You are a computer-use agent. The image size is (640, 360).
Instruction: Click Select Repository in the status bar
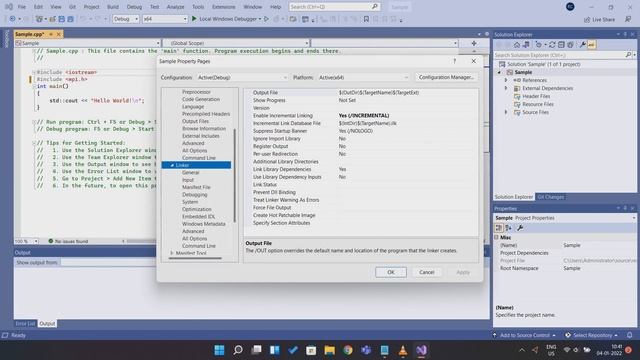tap(592, 336)
